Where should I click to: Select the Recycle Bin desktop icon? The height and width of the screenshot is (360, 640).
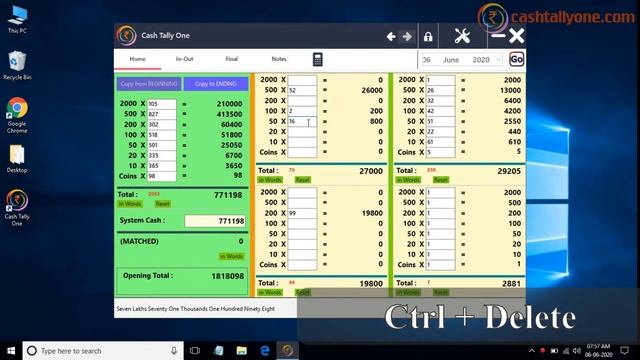(17, 65)
